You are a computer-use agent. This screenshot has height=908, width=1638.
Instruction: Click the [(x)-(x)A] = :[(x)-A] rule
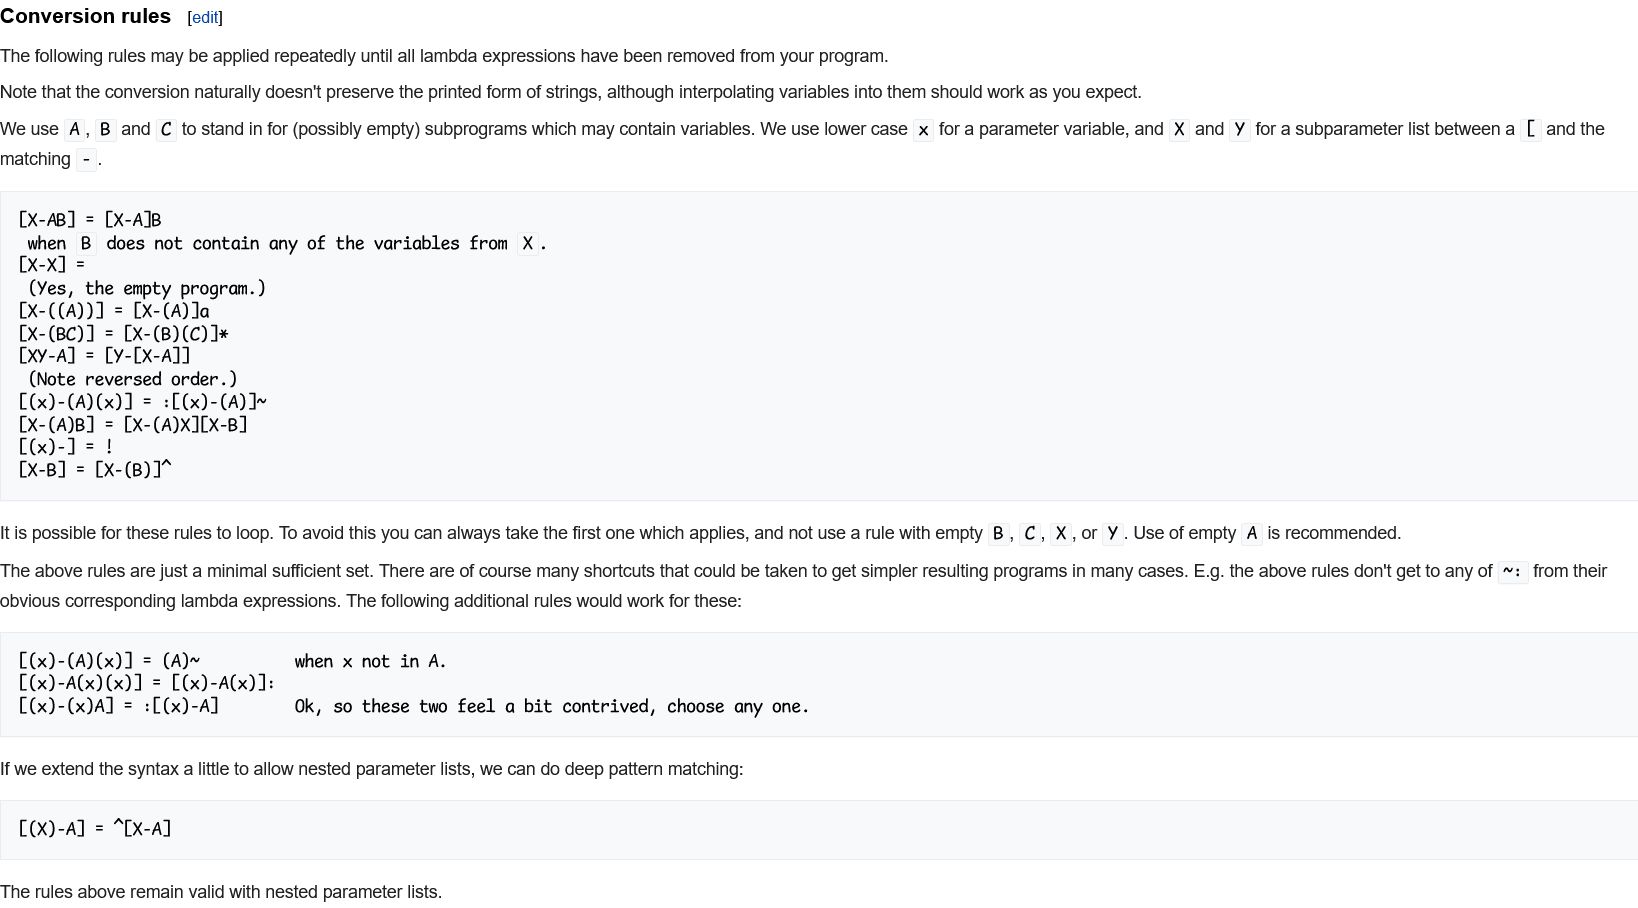pyautogui.click(x=118, y=707)
